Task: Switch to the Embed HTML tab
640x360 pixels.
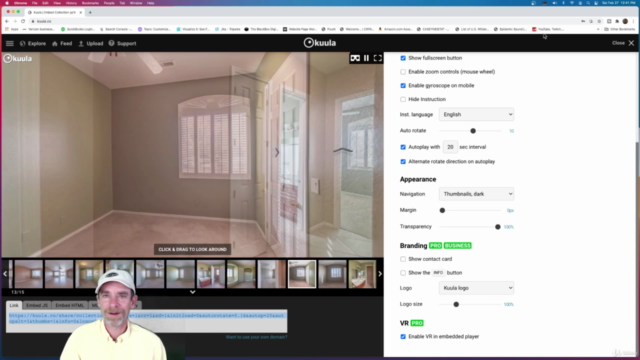Action: [x=69, y=305]
